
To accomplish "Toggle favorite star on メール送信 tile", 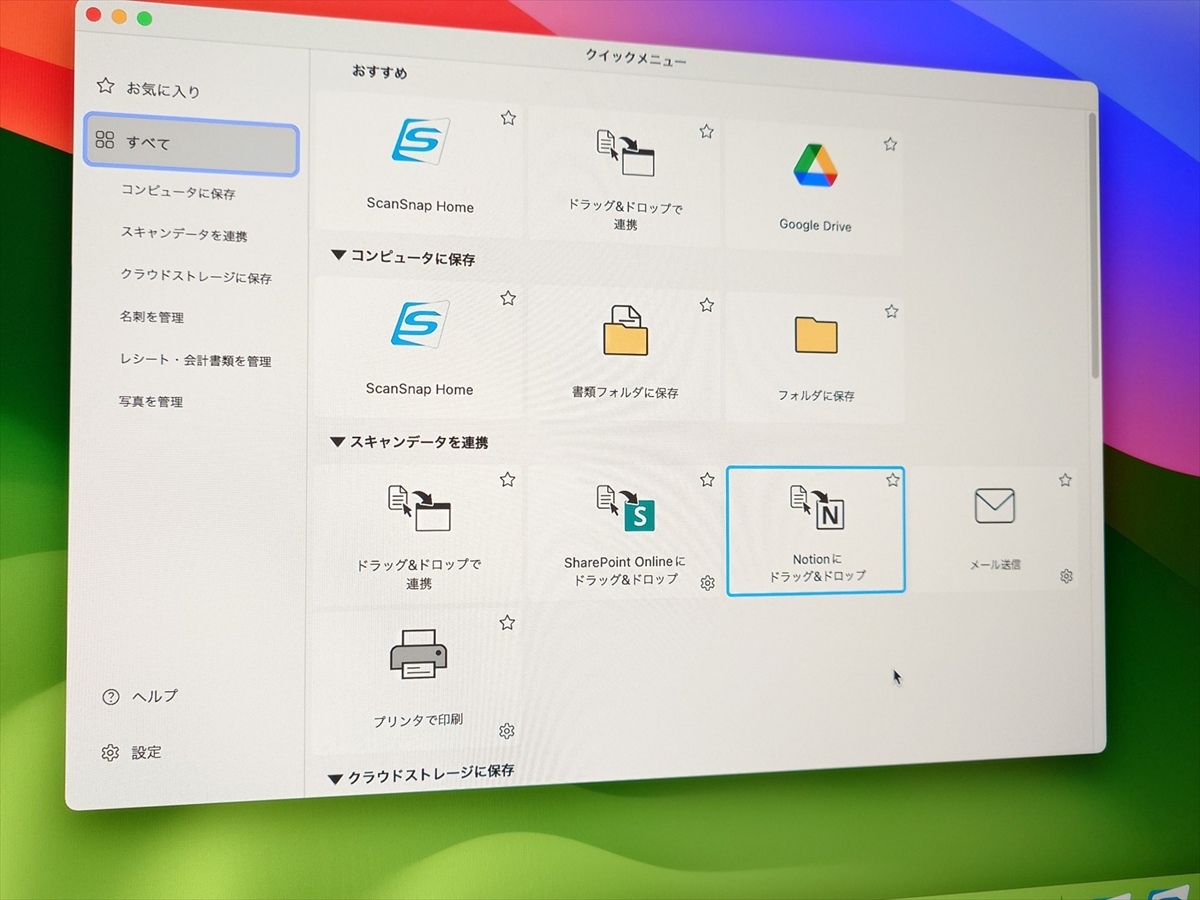I will pyautogui.click(x=1066, y=480).
